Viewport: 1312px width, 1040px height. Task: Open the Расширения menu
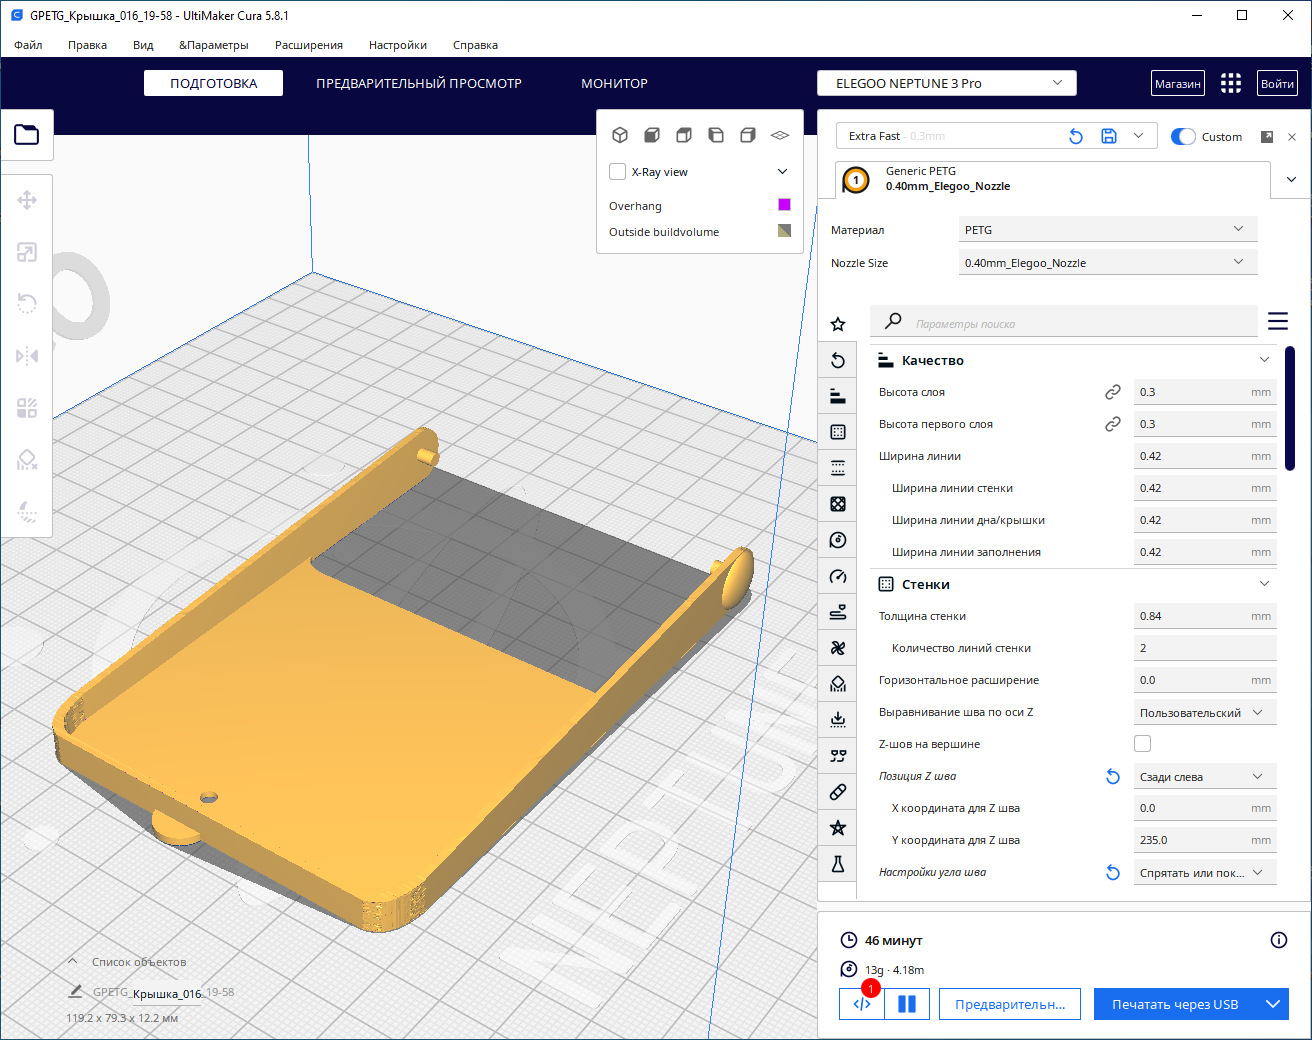click(309, 45)
